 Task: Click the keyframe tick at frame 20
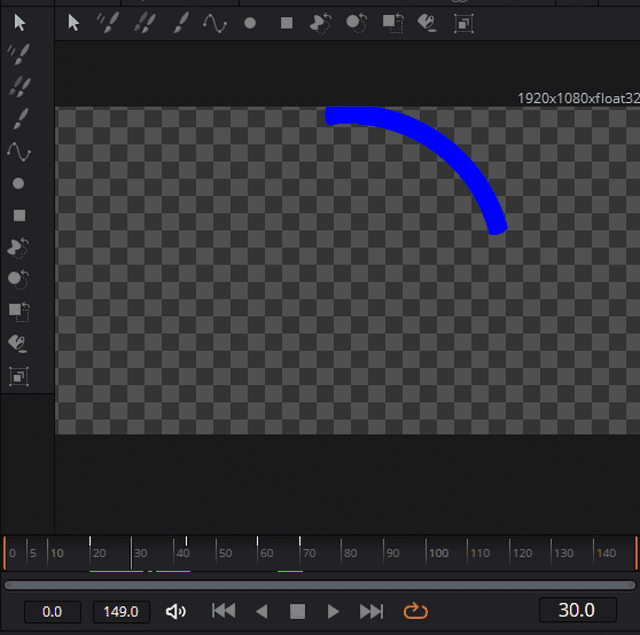pos(90,541)
